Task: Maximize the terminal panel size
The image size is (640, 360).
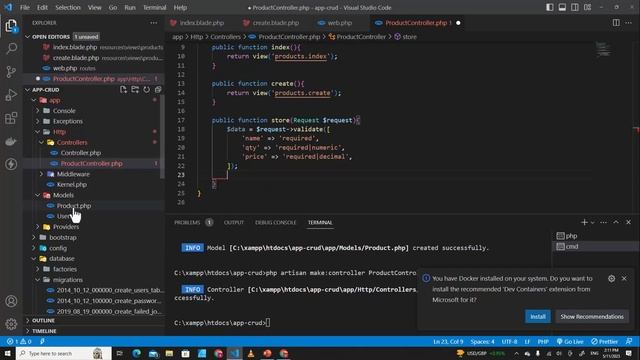Action: [x=616, y=222]
